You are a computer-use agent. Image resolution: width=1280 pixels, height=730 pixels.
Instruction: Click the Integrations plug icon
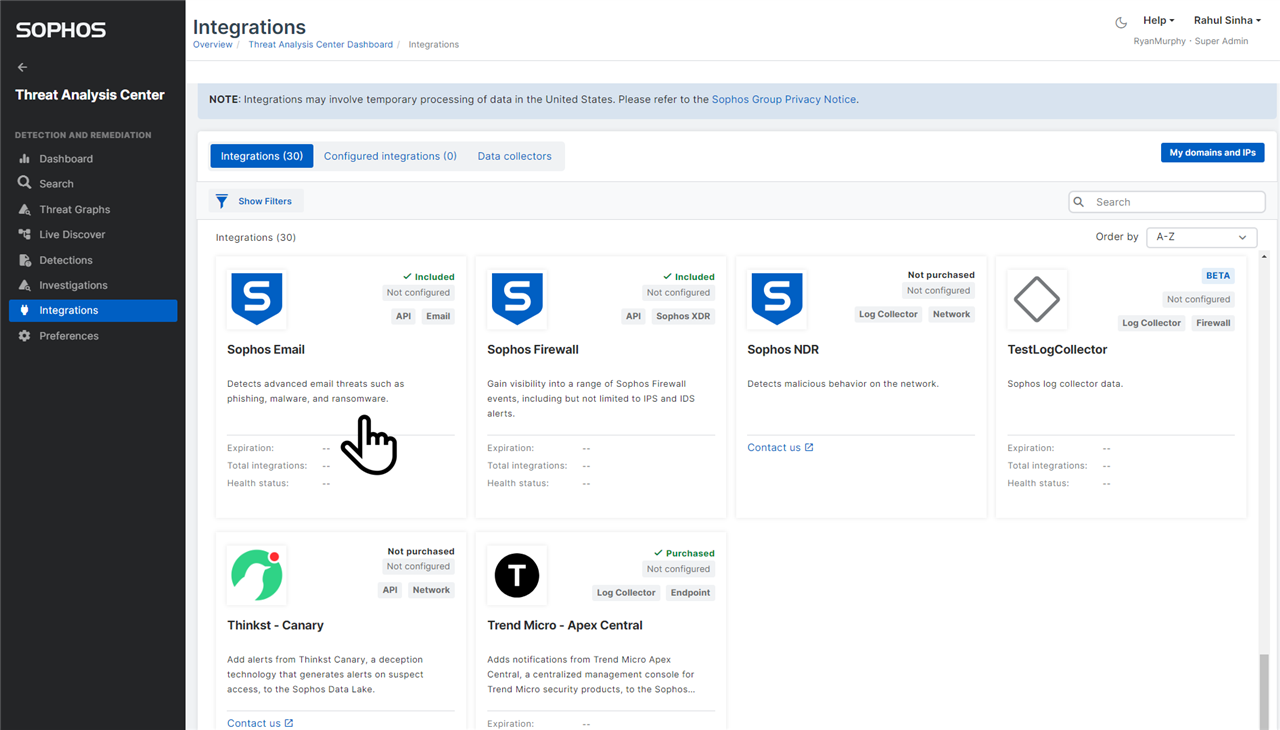click(25, 310)
